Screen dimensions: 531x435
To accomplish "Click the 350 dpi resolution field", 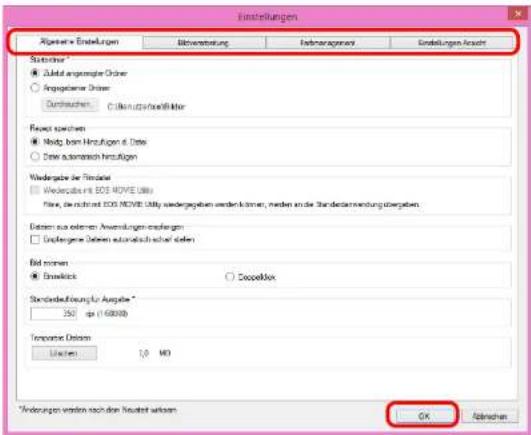I will (x=54, y=313).
